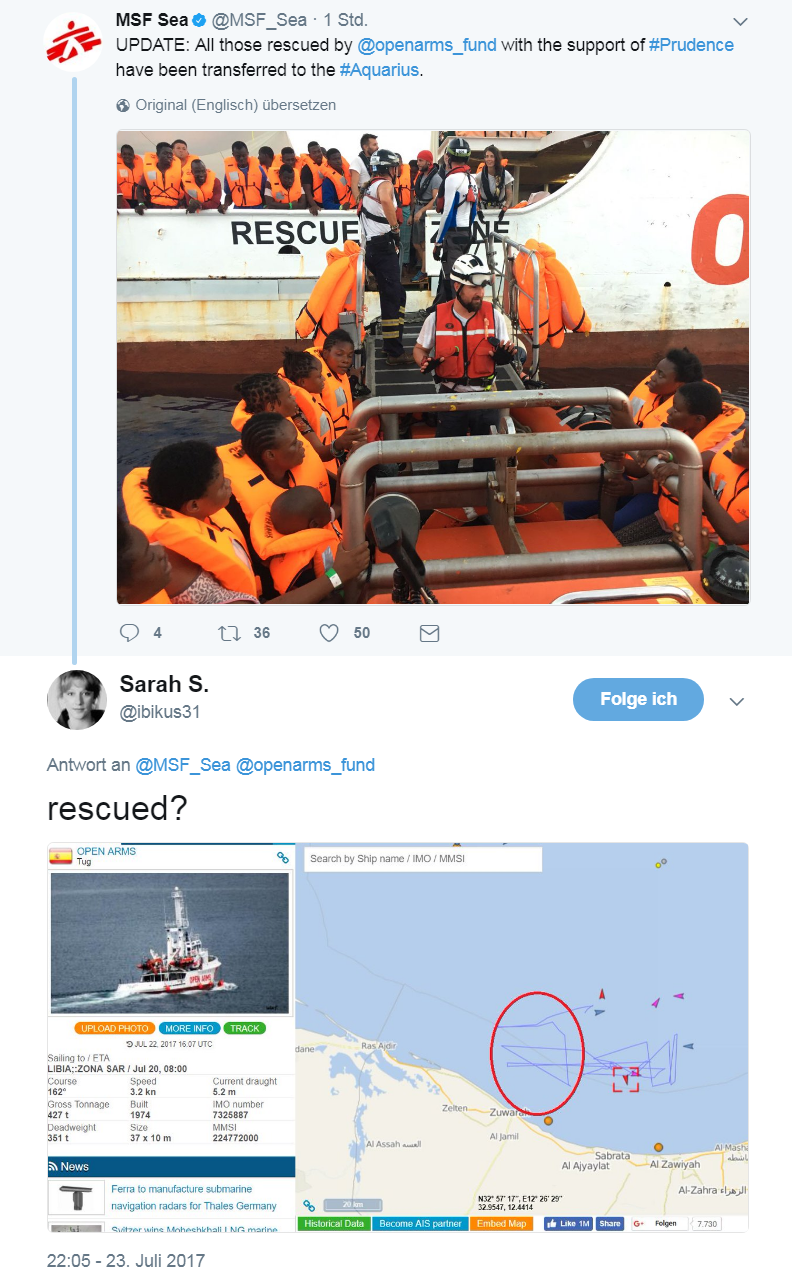
Task: Follow the @openarms_fund mention in the tweet
Action: (x=427, y=45)
